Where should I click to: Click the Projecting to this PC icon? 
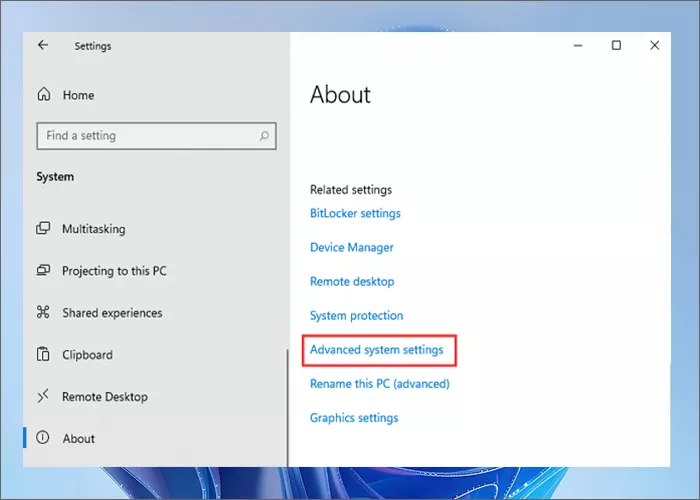click(x=43, y=270)
